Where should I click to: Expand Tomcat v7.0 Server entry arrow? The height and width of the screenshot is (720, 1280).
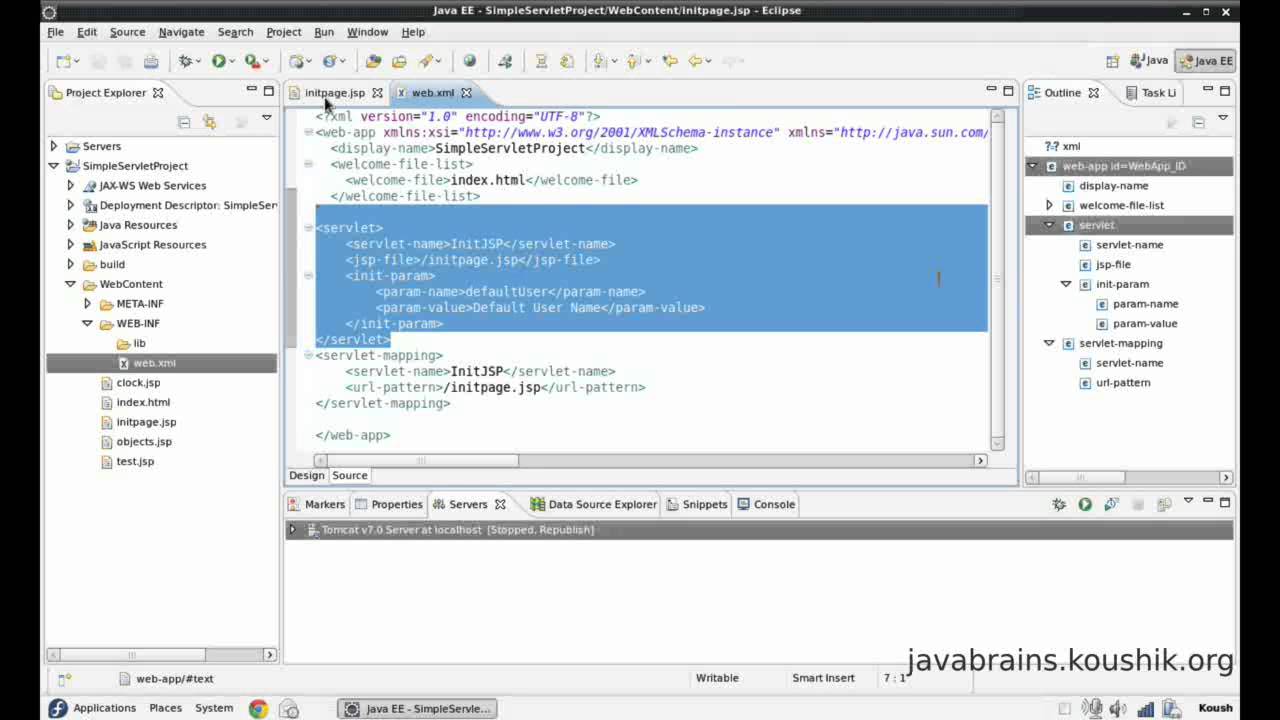[293, 530]
